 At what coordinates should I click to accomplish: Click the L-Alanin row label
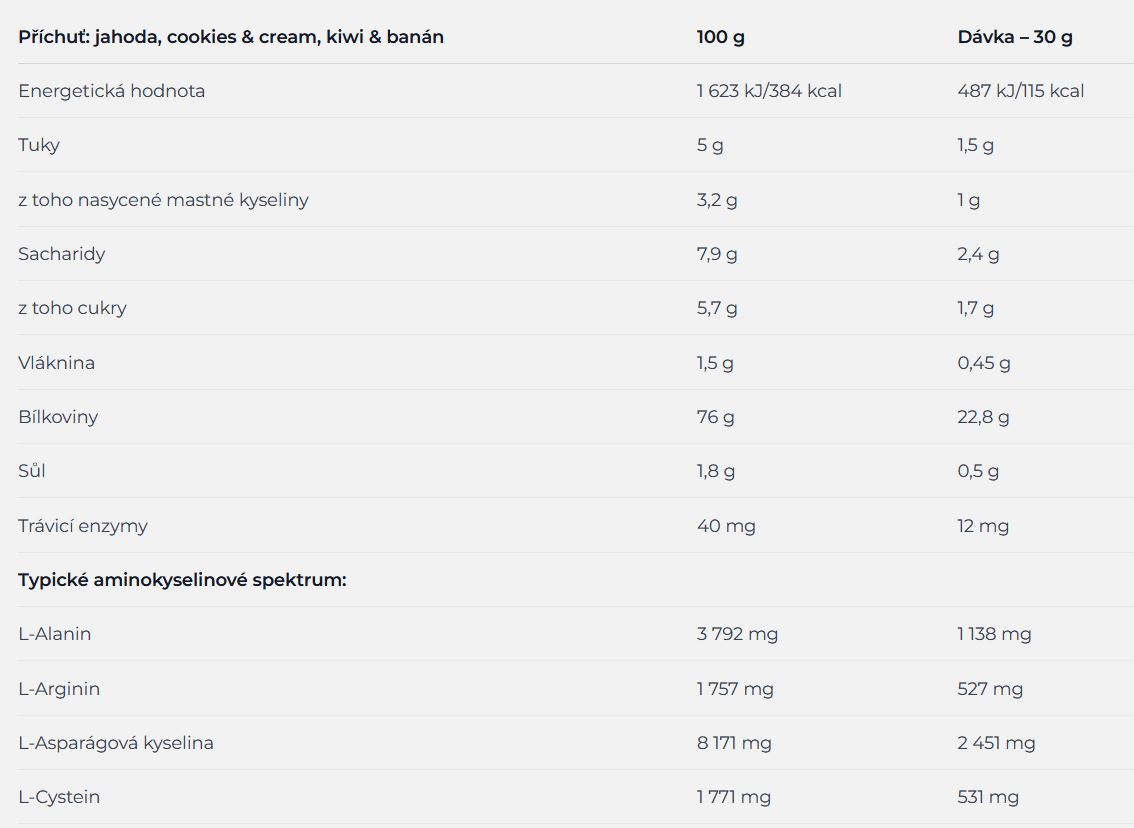[x=55, y=634]
